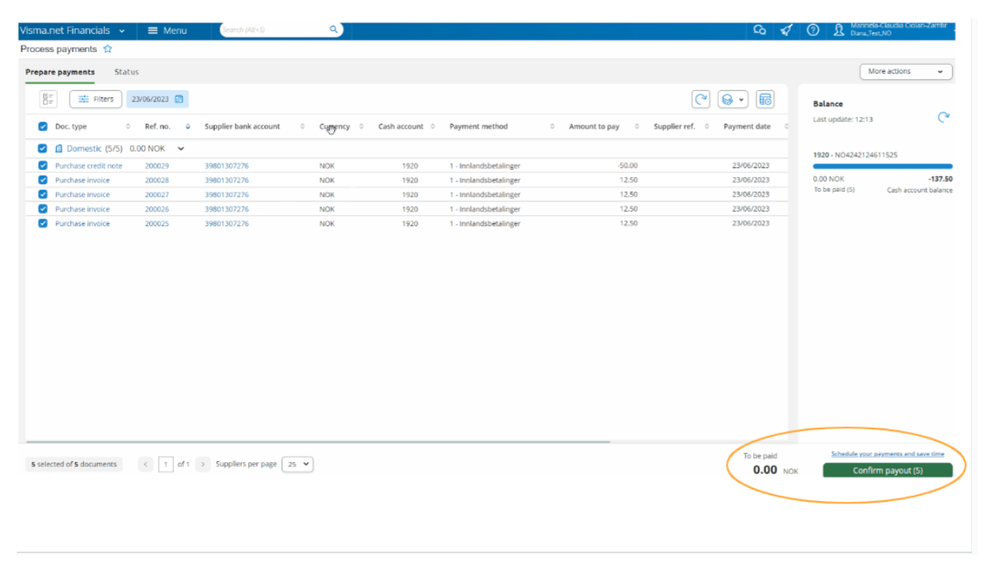Sort by Ref. no. column arrows
The image size is (999, 573).
(187, 126)
